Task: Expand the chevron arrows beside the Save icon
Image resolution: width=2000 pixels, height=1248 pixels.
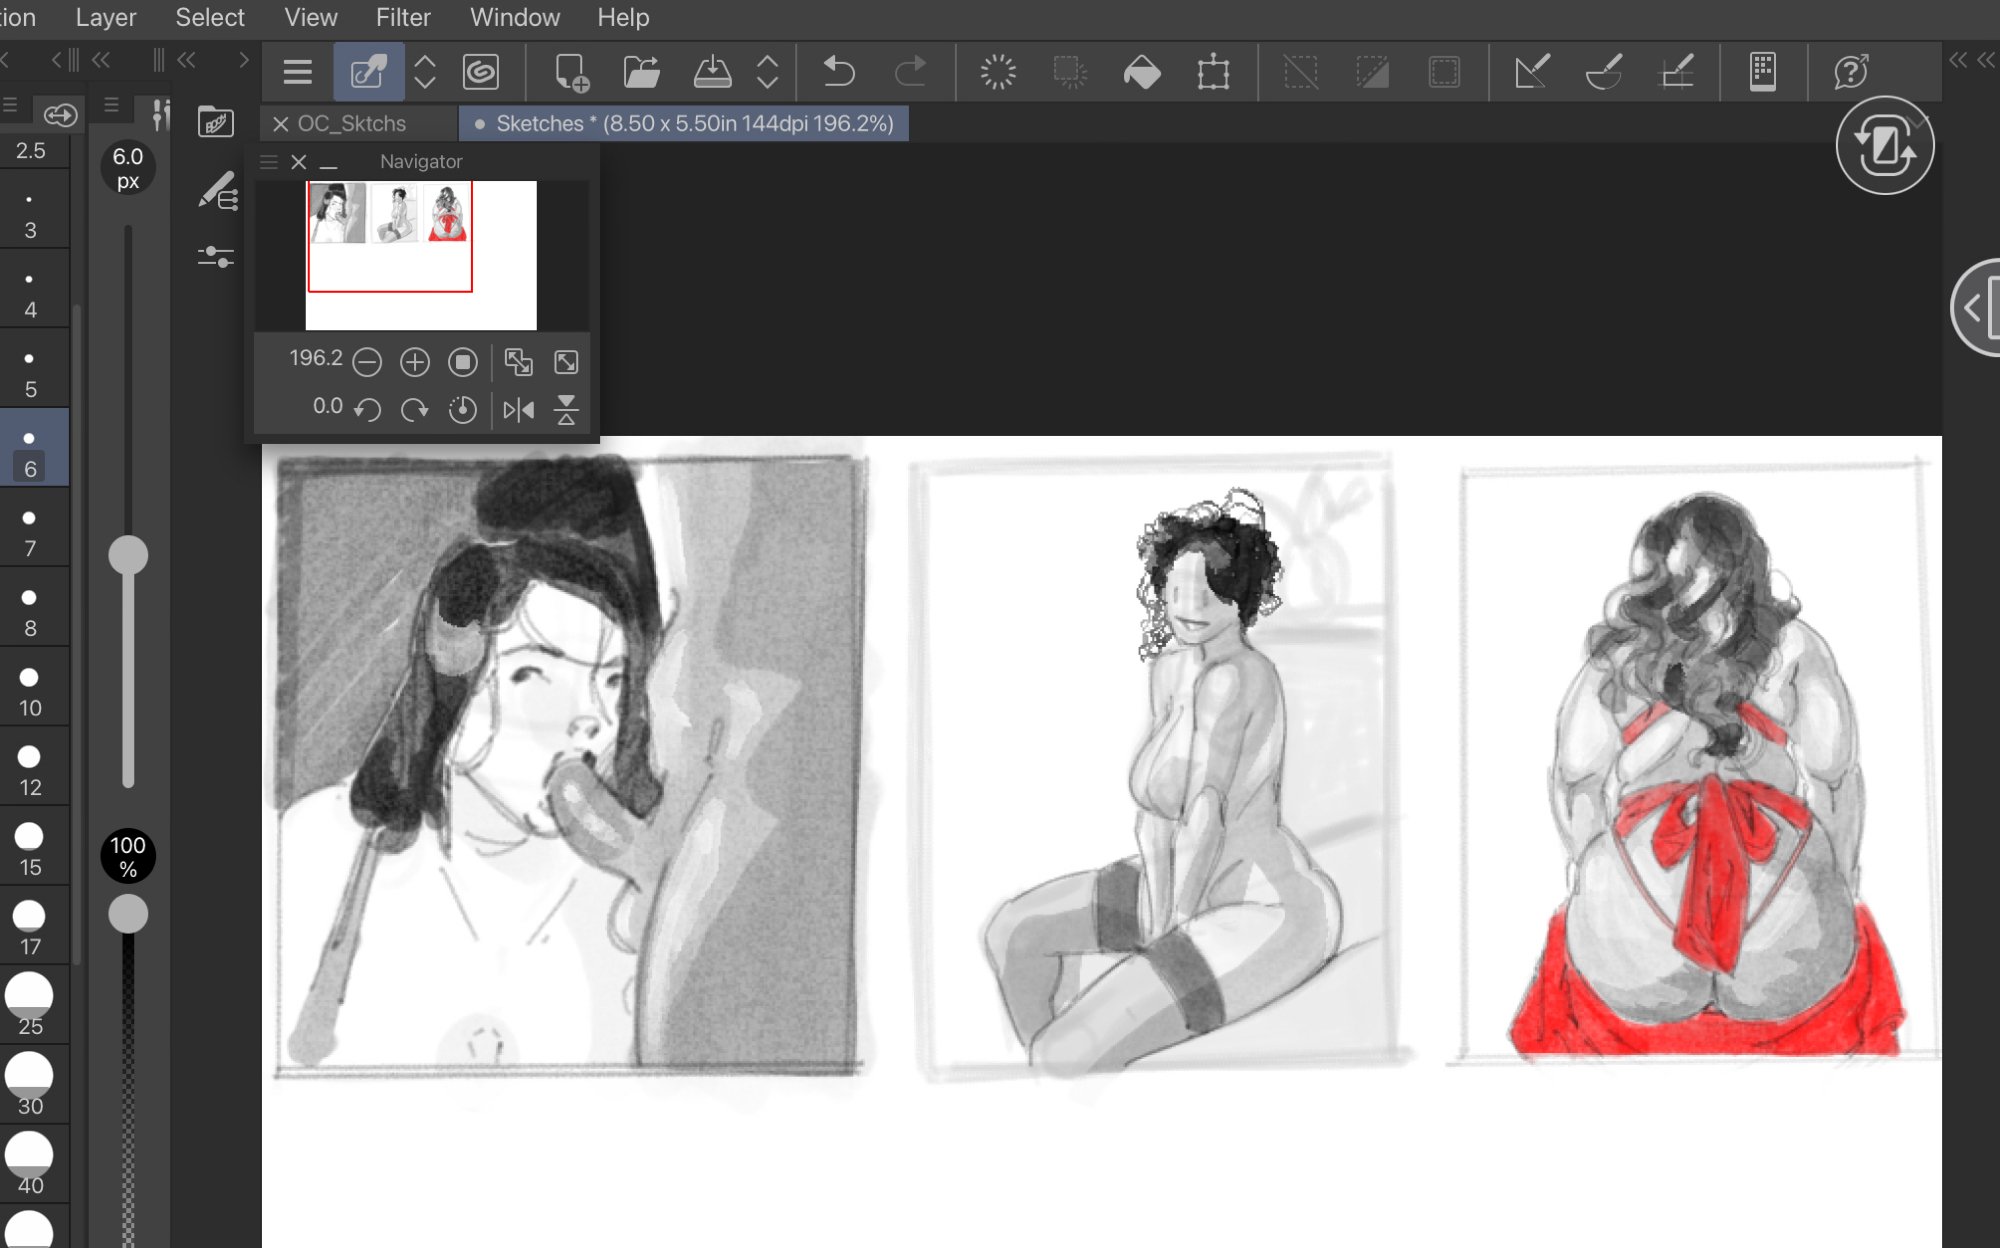Action: tap(767, 72)
